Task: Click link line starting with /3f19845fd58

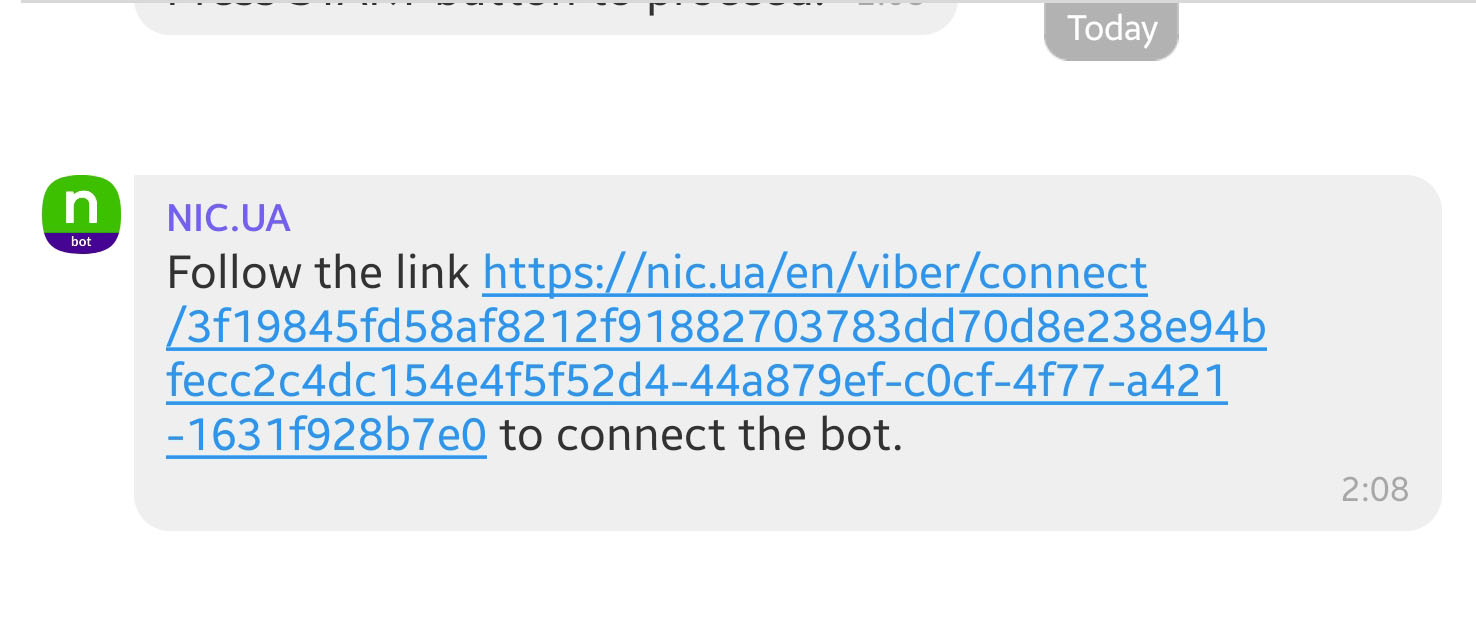Action: [x=716, y=328]
